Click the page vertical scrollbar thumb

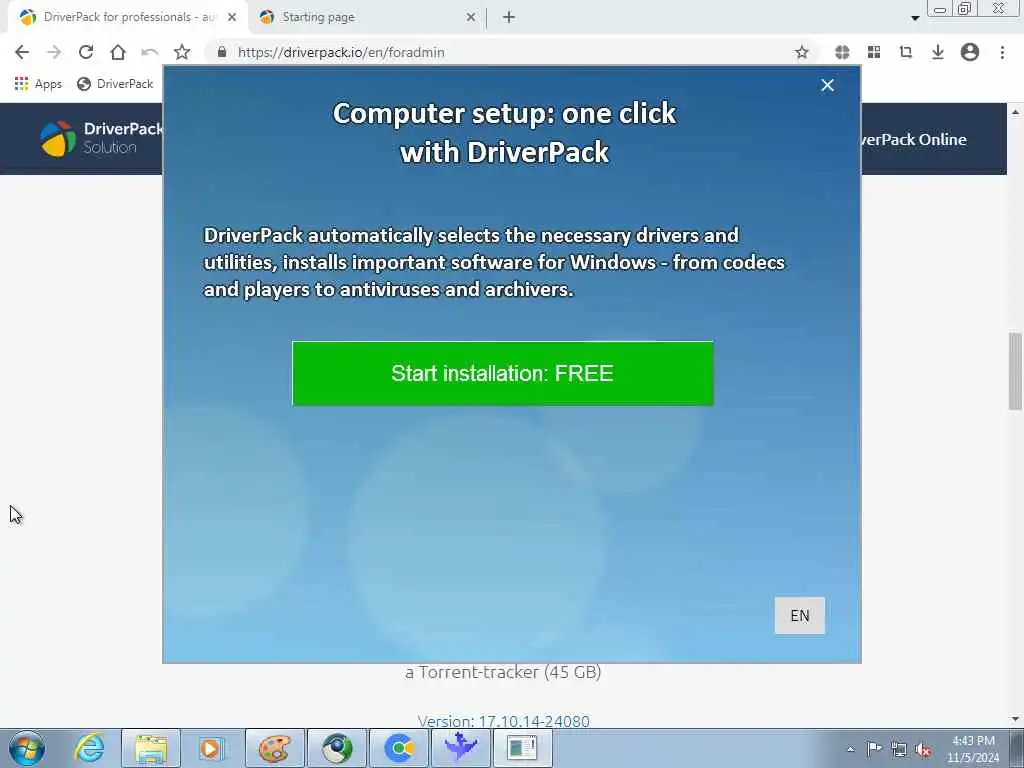coord(1015,371)
